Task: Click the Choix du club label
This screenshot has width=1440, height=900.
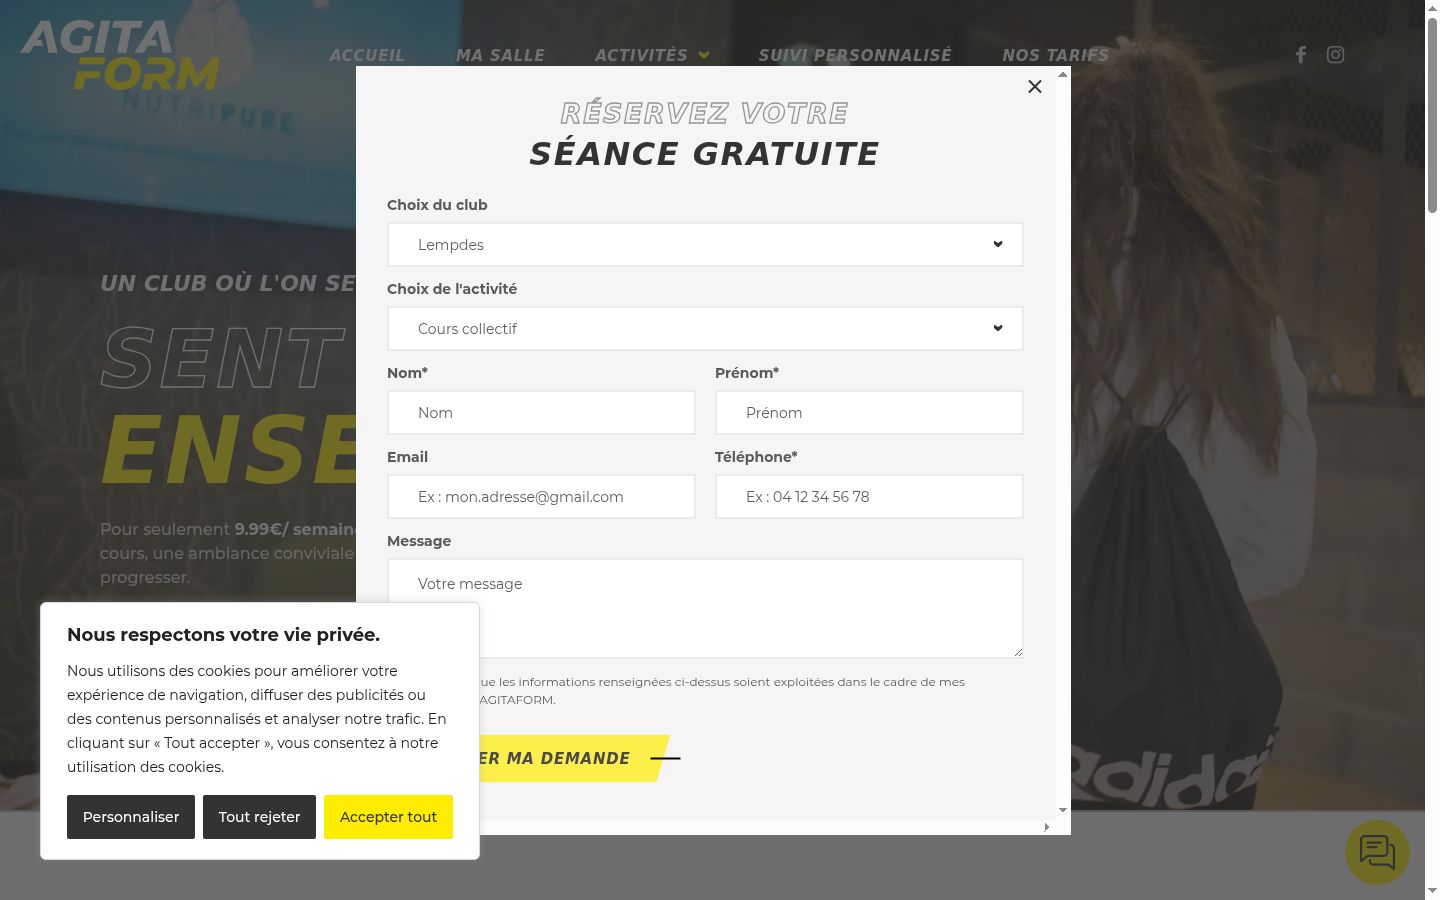Action: pyautogui.click(x=437, y=205)
